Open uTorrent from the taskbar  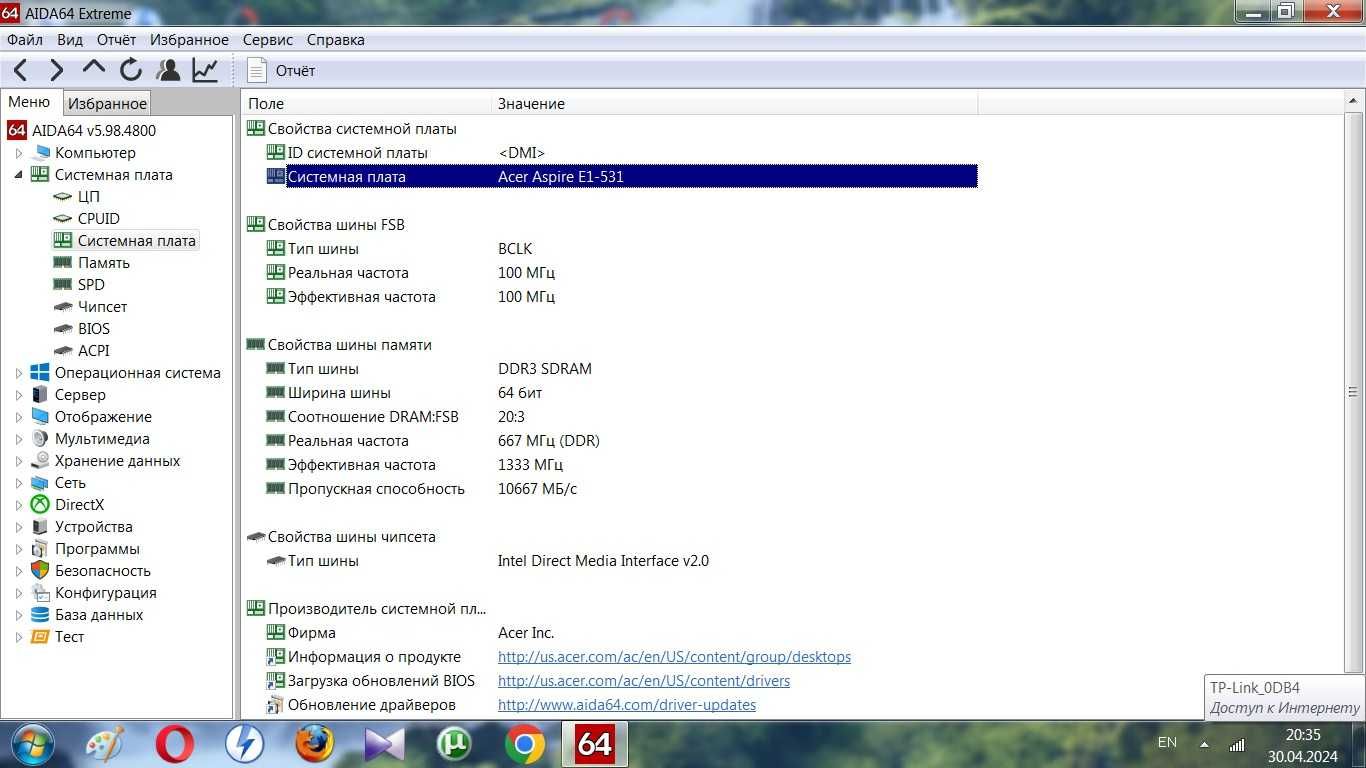point(454,744)
